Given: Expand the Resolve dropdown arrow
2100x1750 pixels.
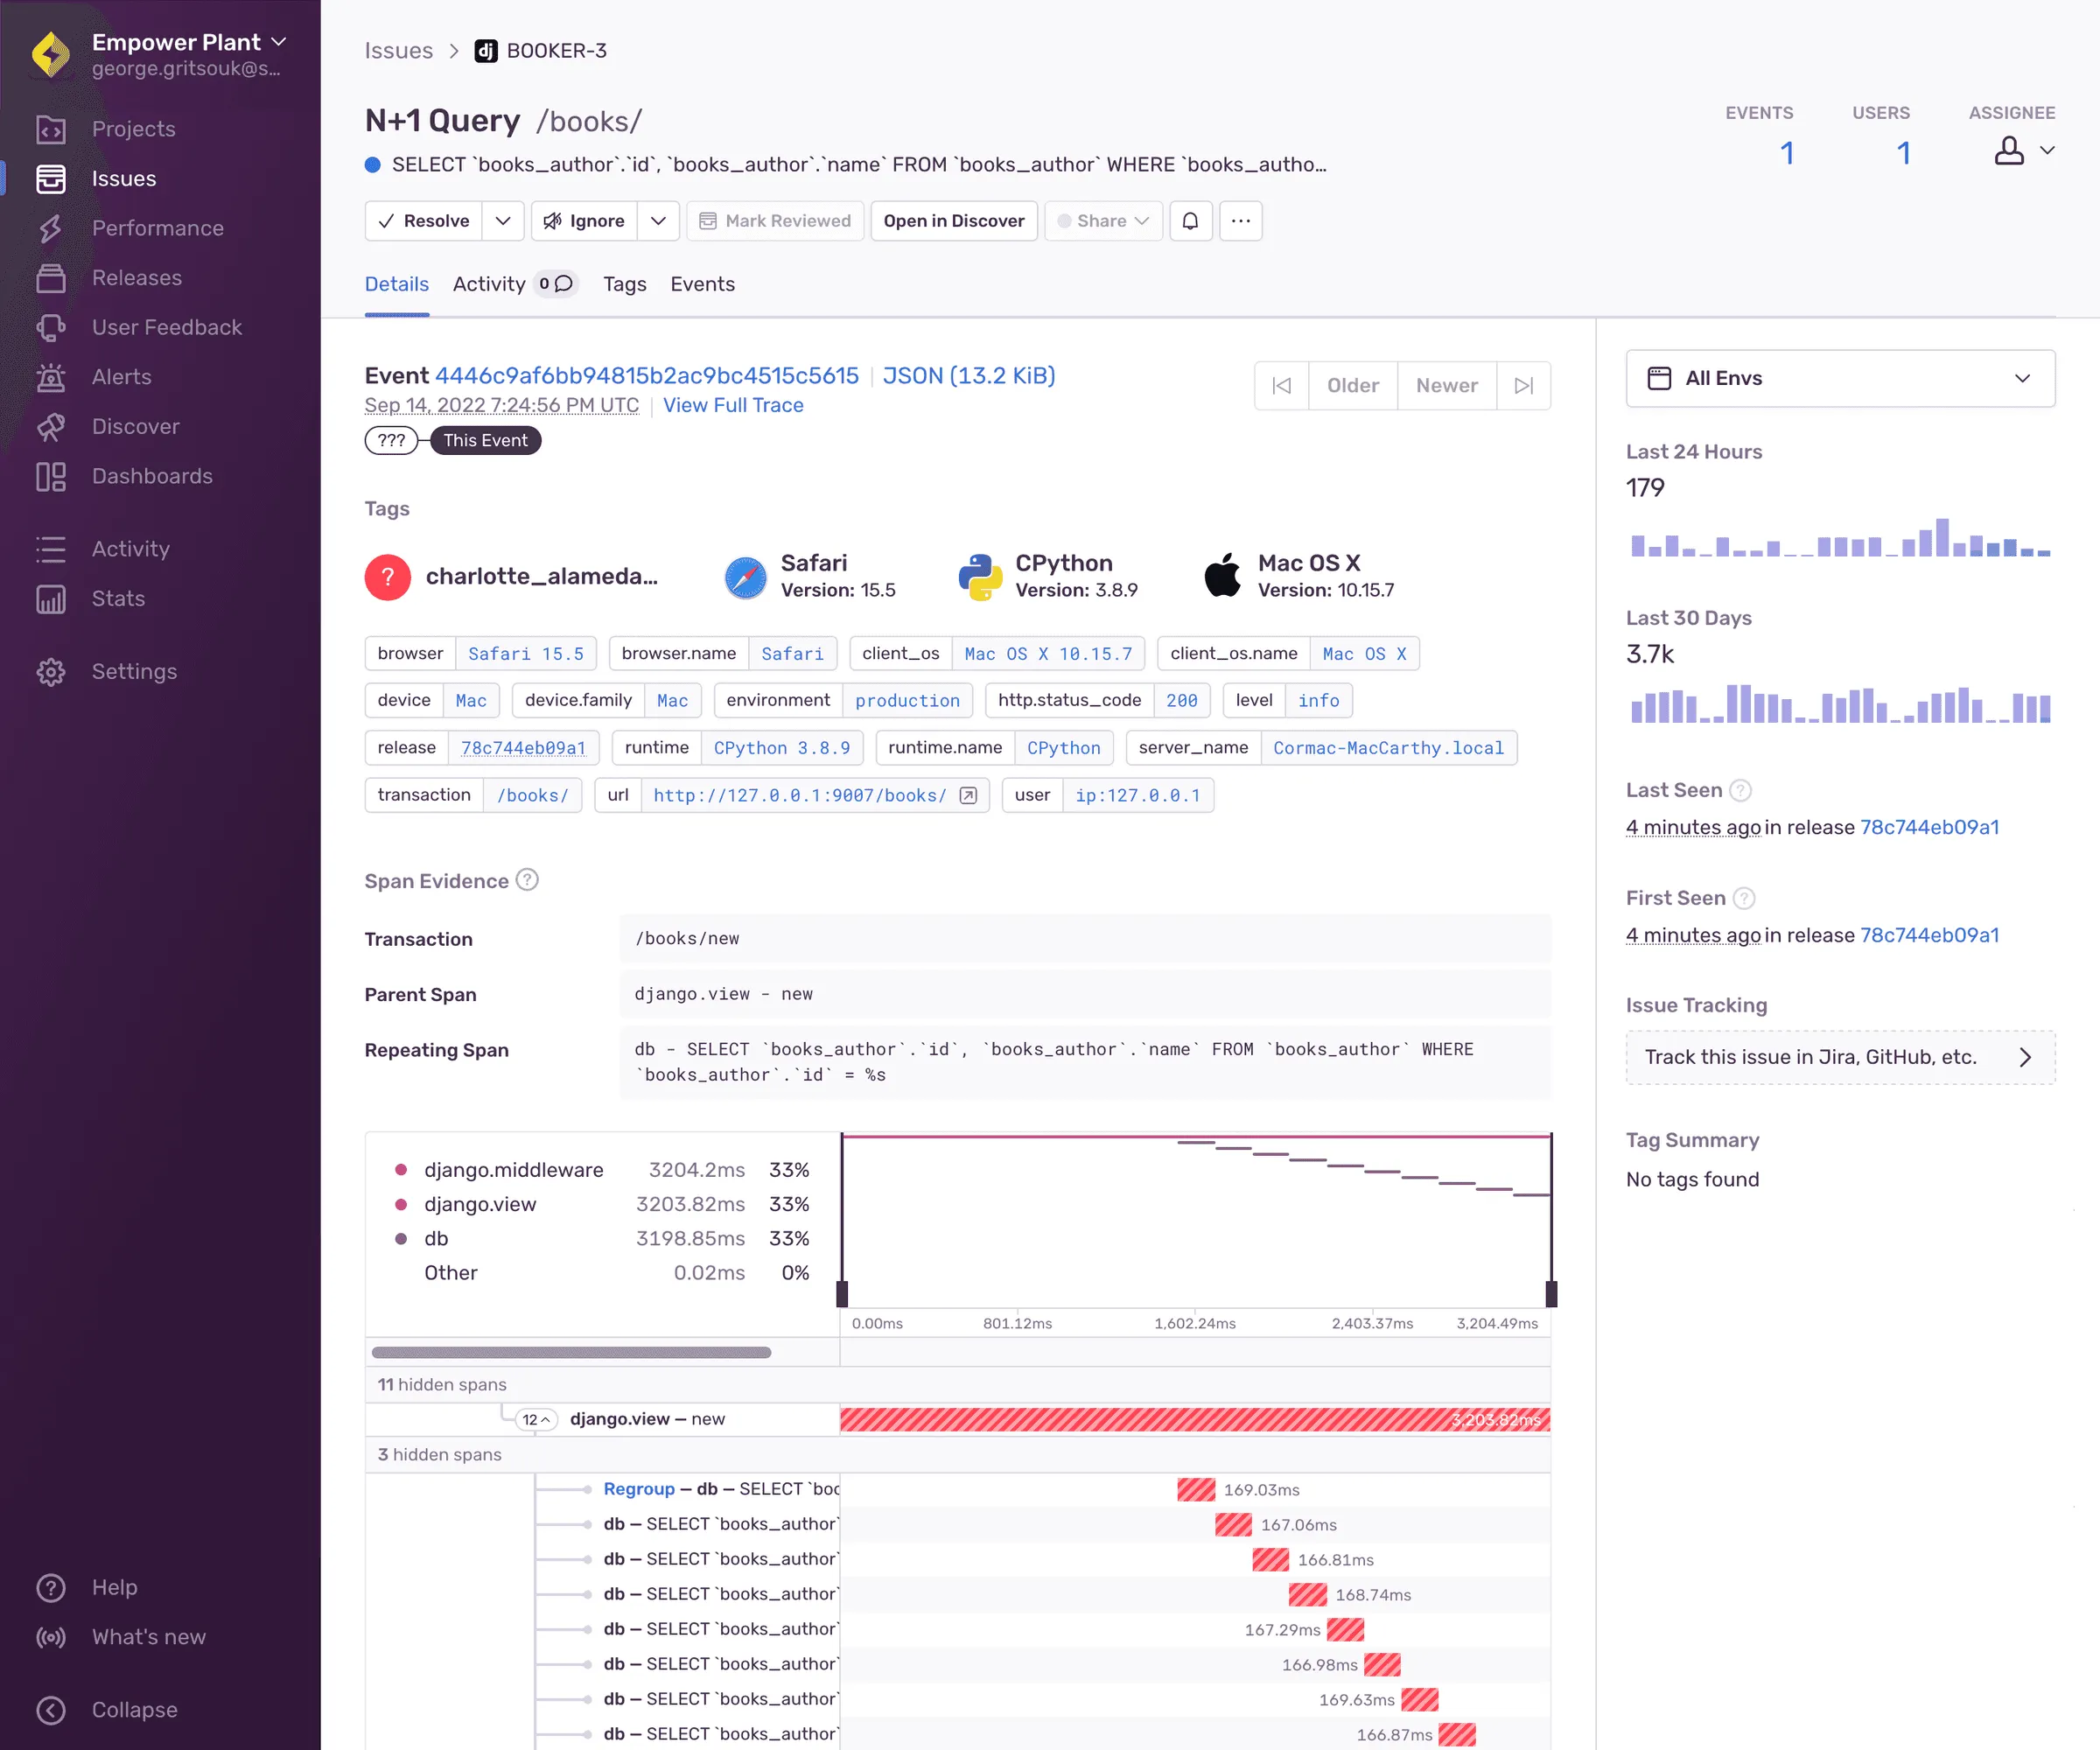Looking at the screenshot, I should coord(503,221).
